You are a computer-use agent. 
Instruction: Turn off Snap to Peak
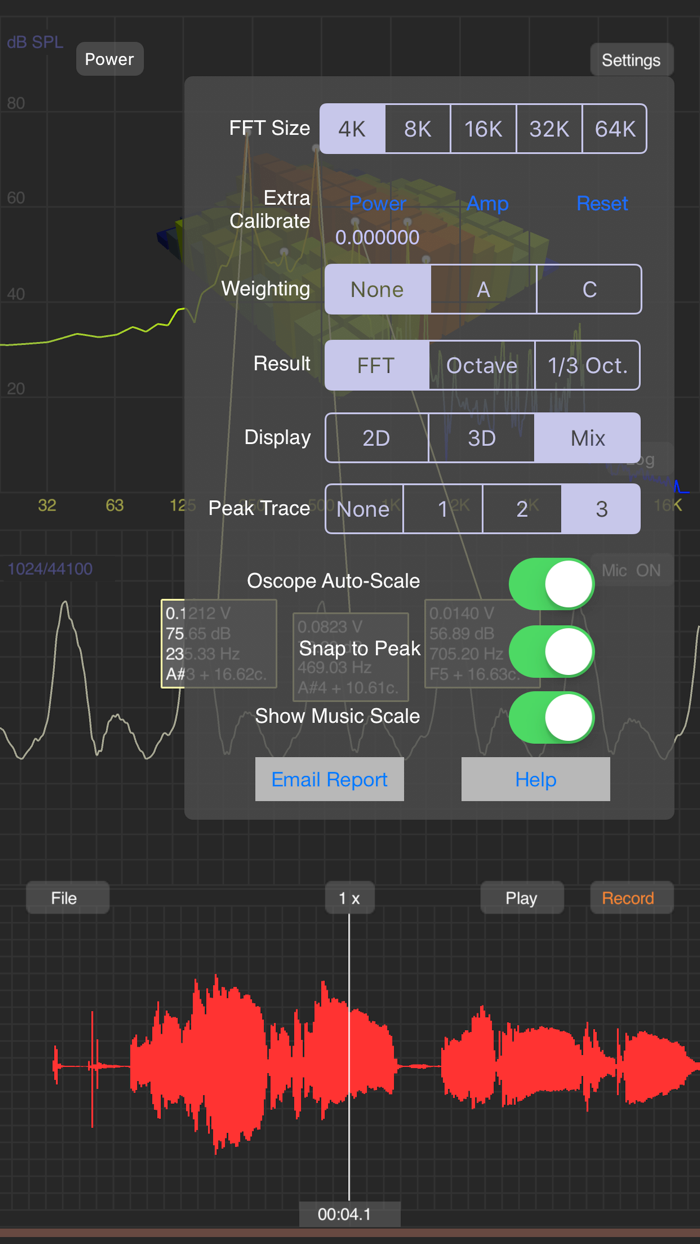coord(551,651)
